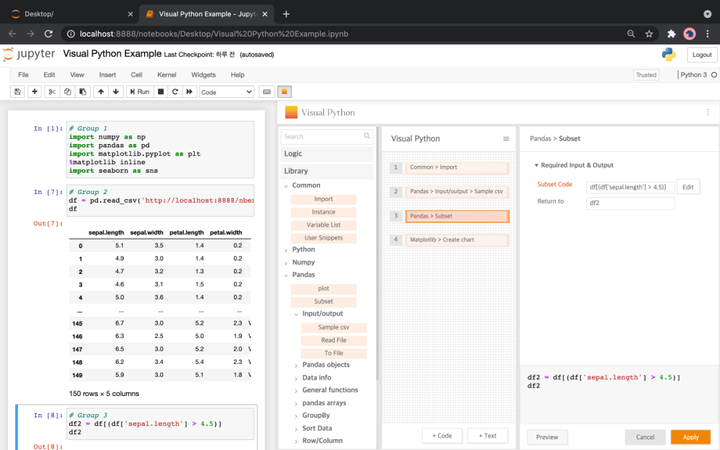Image resolution: width=720 pixels, height=450 pixels.
Task: Click the Trusted notebook indicator
Action: coord(646,75)
